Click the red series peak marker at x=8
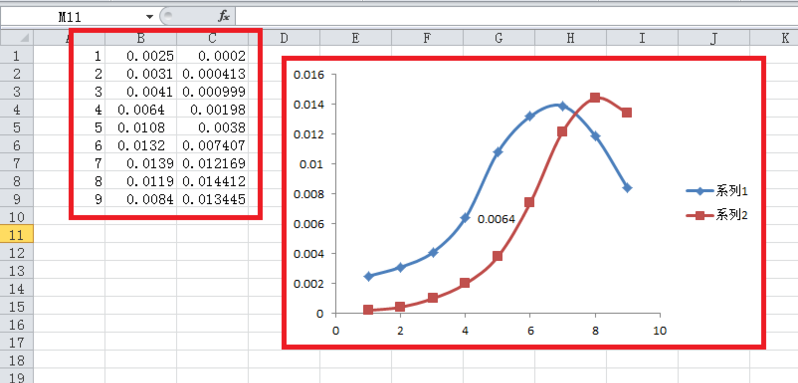The width and height of the screenshot is (798, 383). point(595,98)
